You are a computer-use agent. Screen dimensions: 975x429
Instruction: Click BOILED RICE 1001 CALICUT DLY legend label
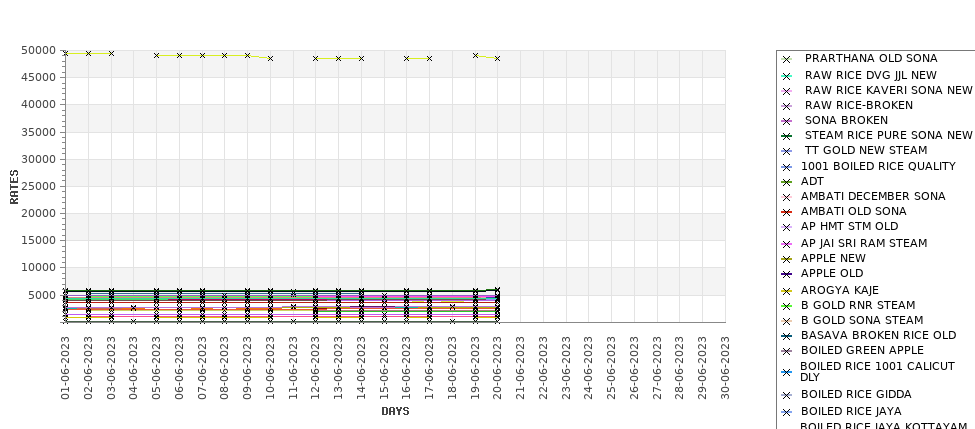877,372
